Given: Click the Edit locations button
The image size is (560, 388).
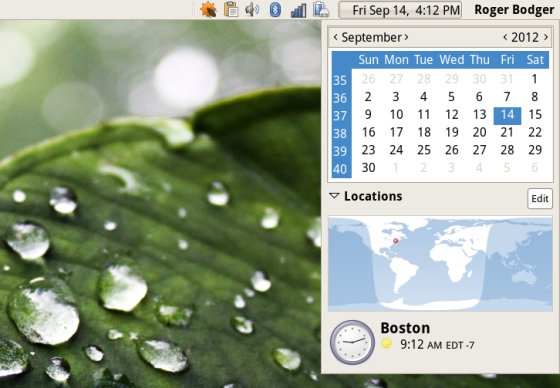Looking at the screenshot, I should coord(540,198).
